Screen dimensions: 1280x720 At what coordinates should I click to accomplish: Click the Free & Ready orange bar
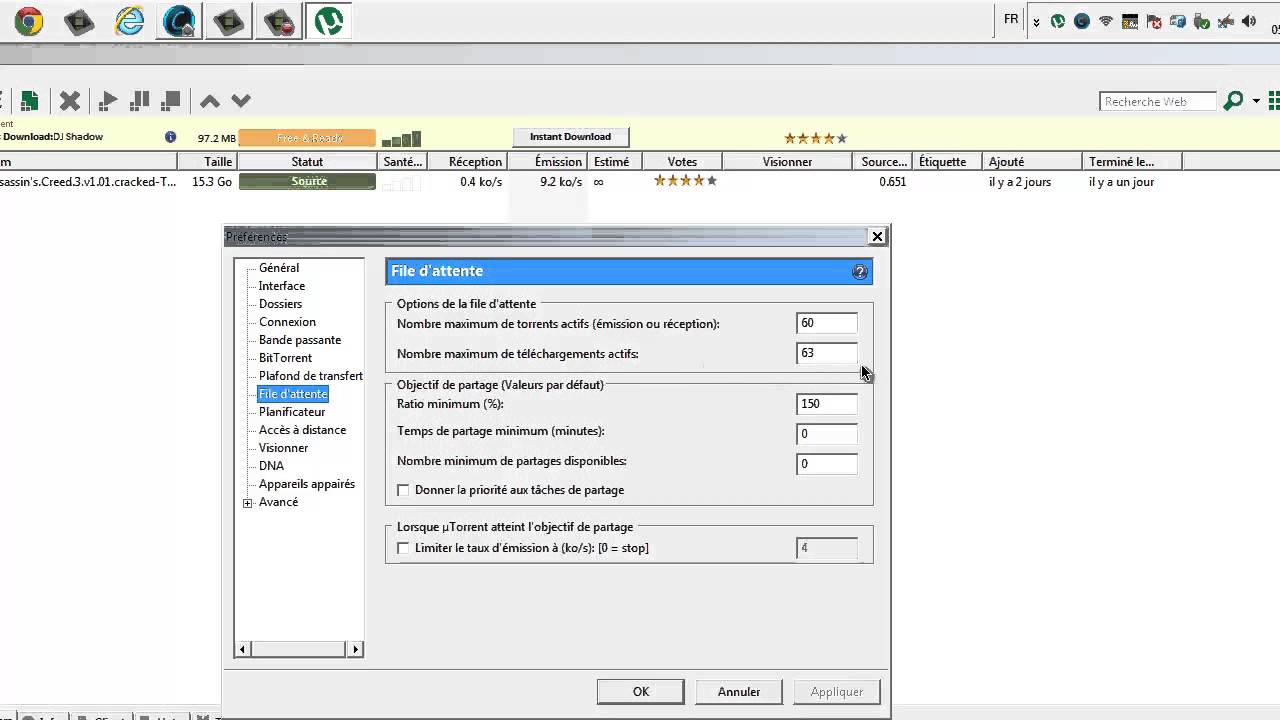pos(308,138)
